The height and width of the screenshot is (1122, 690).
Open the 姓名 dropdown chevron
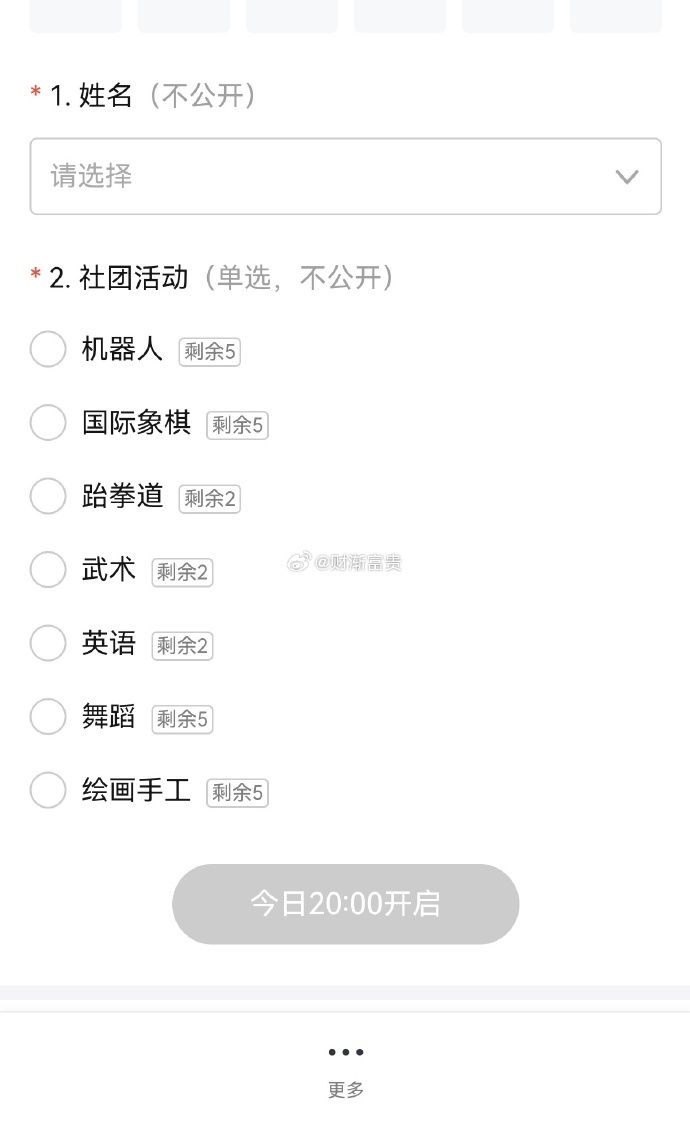pos(627,177)
